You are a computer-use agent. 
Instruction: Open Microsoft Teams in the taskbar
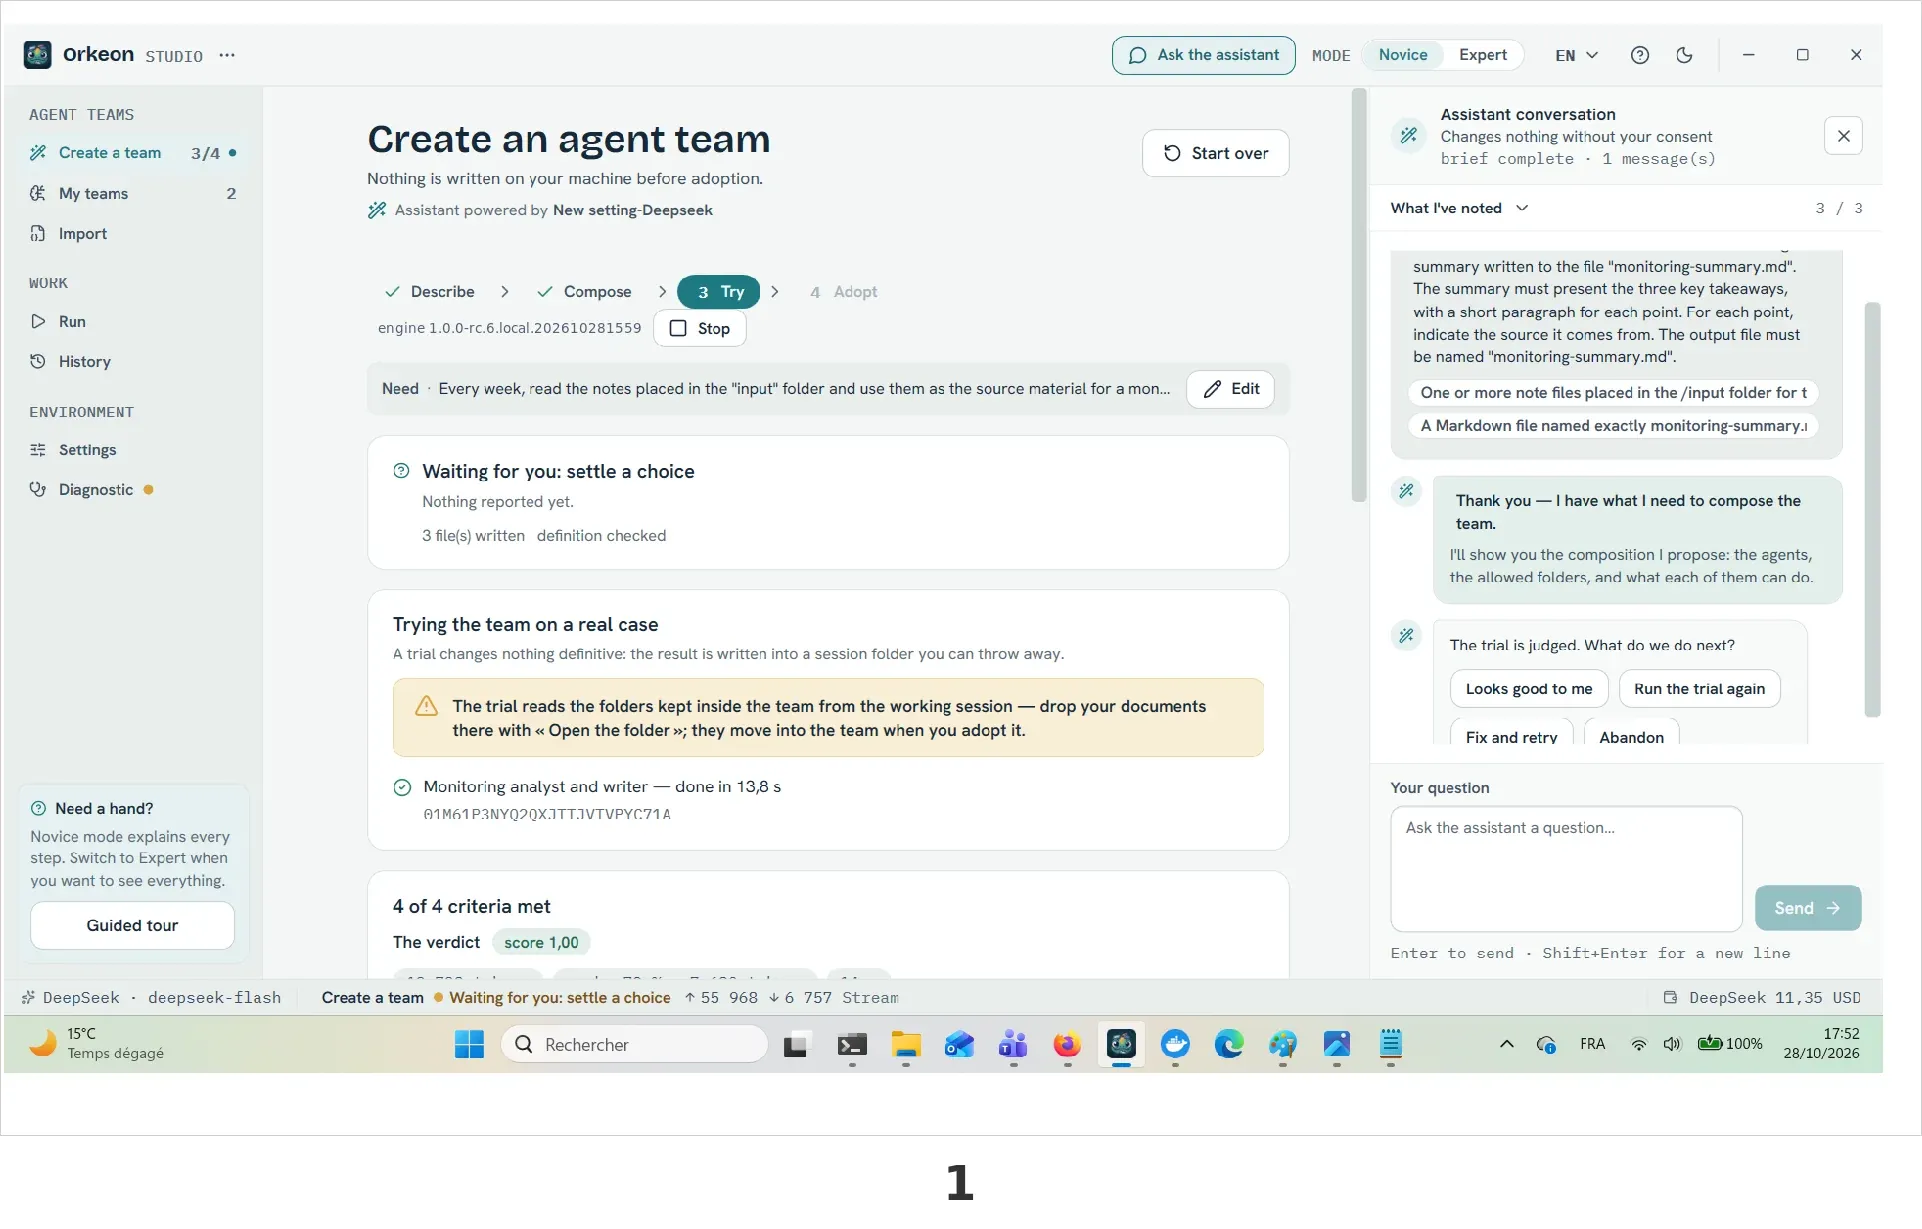pos(1013,1045)
